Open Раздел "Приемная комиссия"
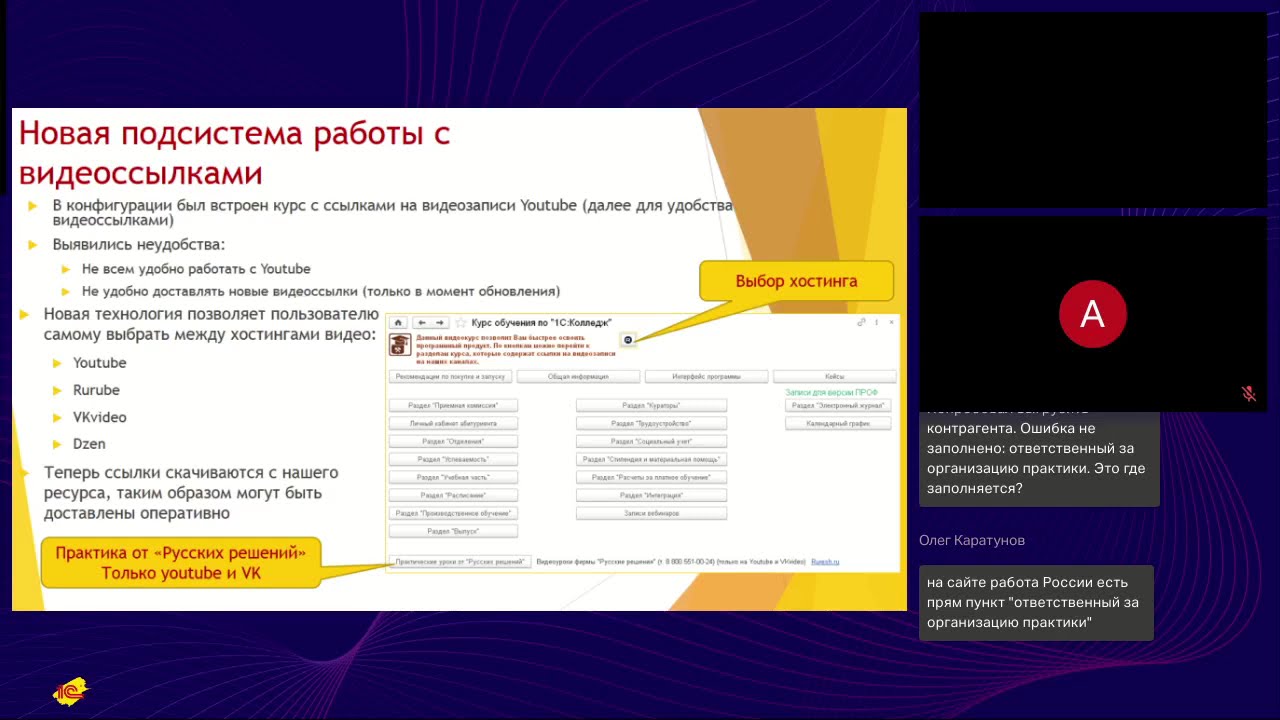 (x=453, y=405)
